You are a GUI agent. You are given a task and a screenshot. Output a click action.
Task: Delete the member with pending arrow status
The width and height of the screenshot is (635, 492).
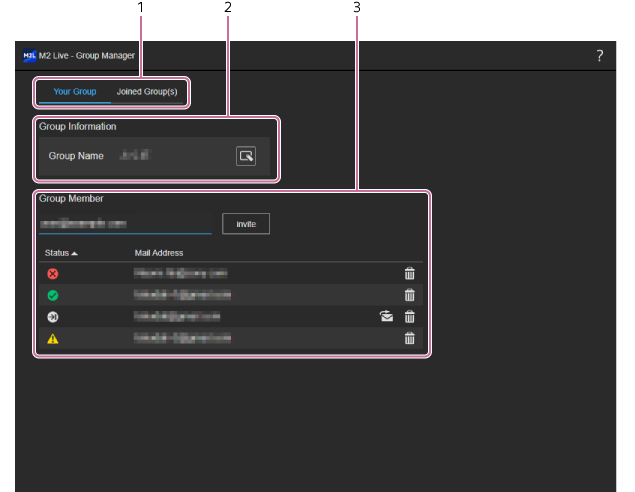pos(409,317)
